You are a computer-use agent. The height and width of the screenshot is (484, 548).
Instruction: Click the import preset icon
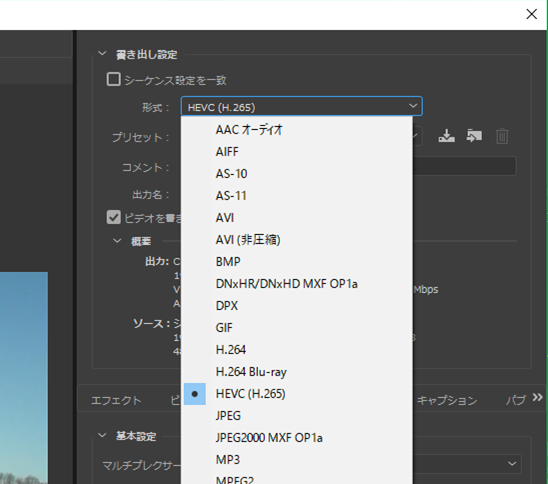[474, 136]
